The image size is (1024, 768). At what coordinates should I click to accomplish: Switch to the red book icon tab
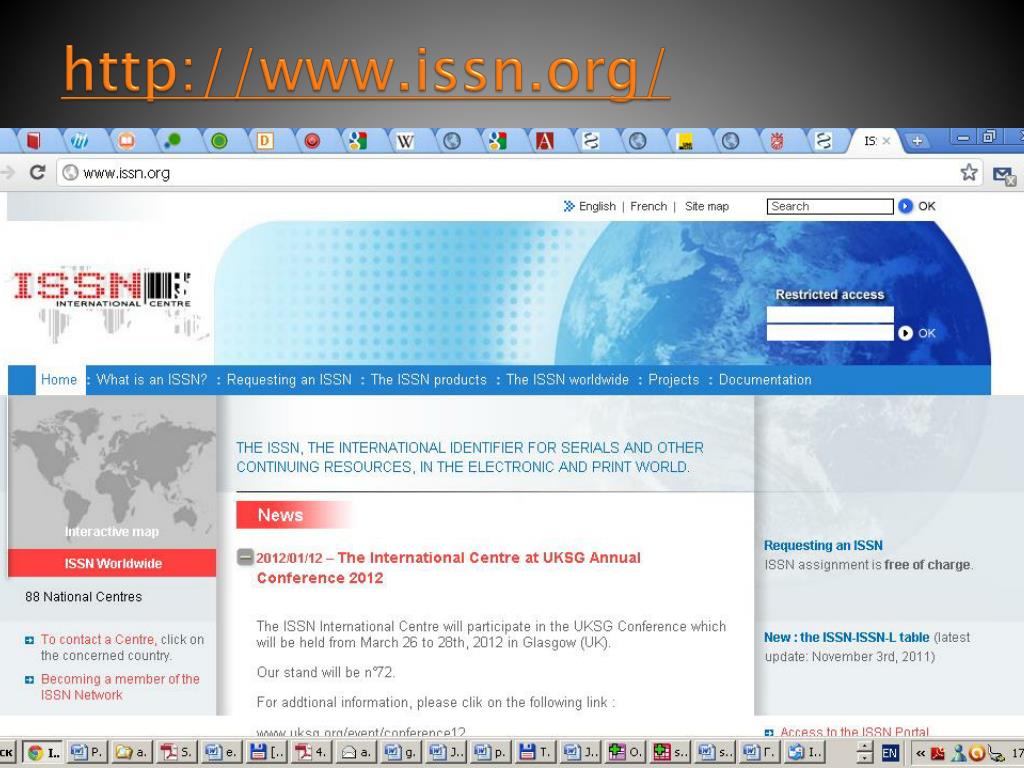33,140
